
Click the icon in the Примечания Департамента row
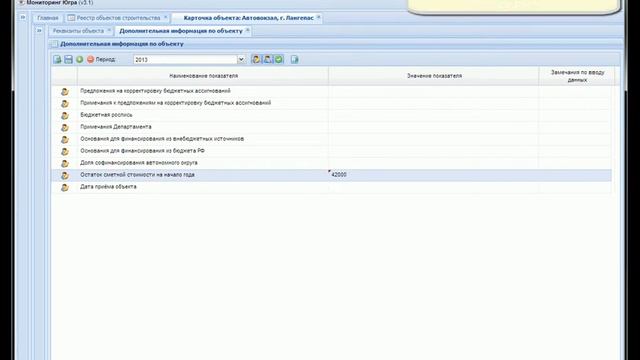coord(64,127)
